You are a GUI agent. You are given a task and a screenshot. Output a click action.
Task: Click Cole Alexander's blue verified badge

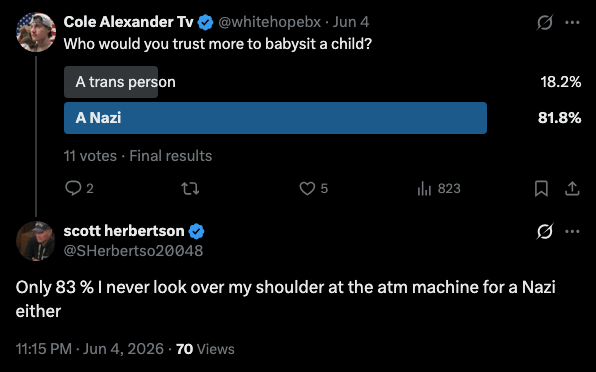pos(206,22)
